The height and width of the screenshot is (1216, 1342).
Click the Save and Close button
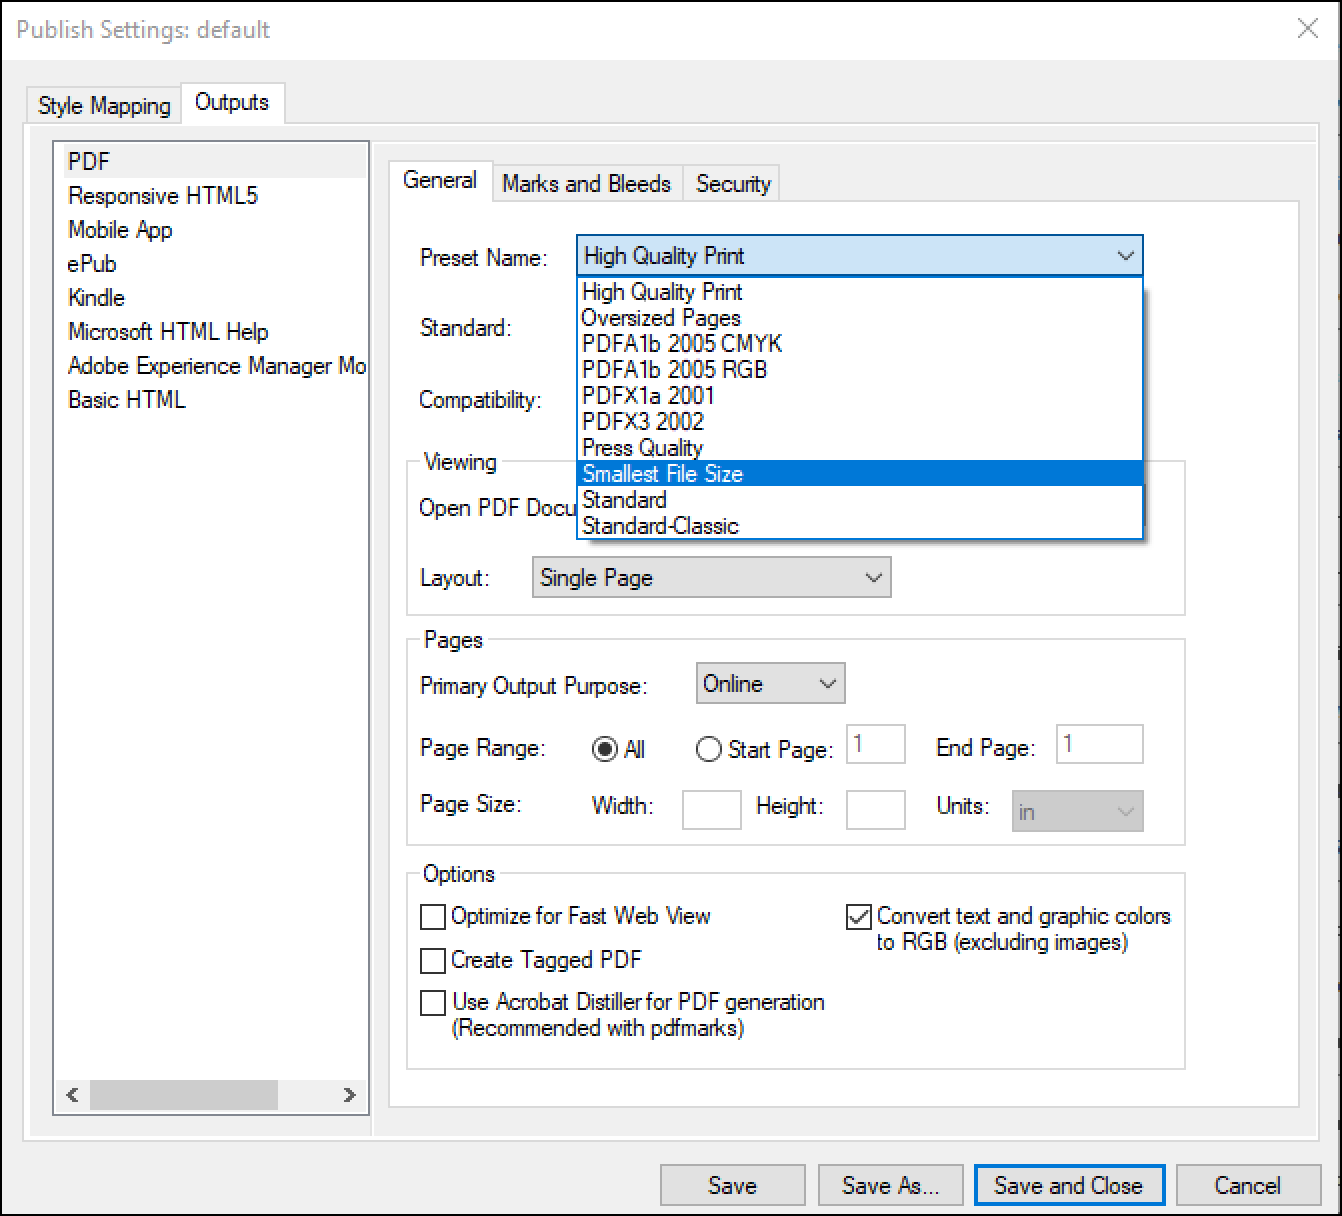click(x=1068, y=1185)
